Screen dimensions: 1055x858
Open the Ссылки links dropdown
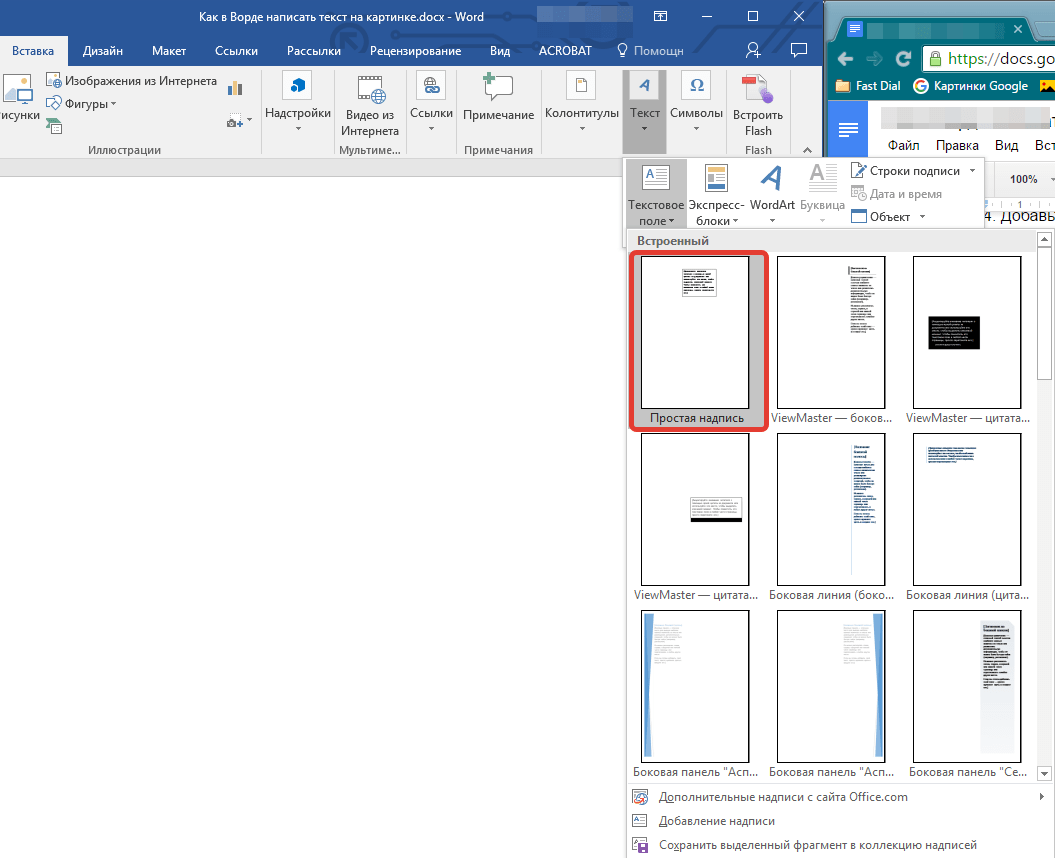431,99
